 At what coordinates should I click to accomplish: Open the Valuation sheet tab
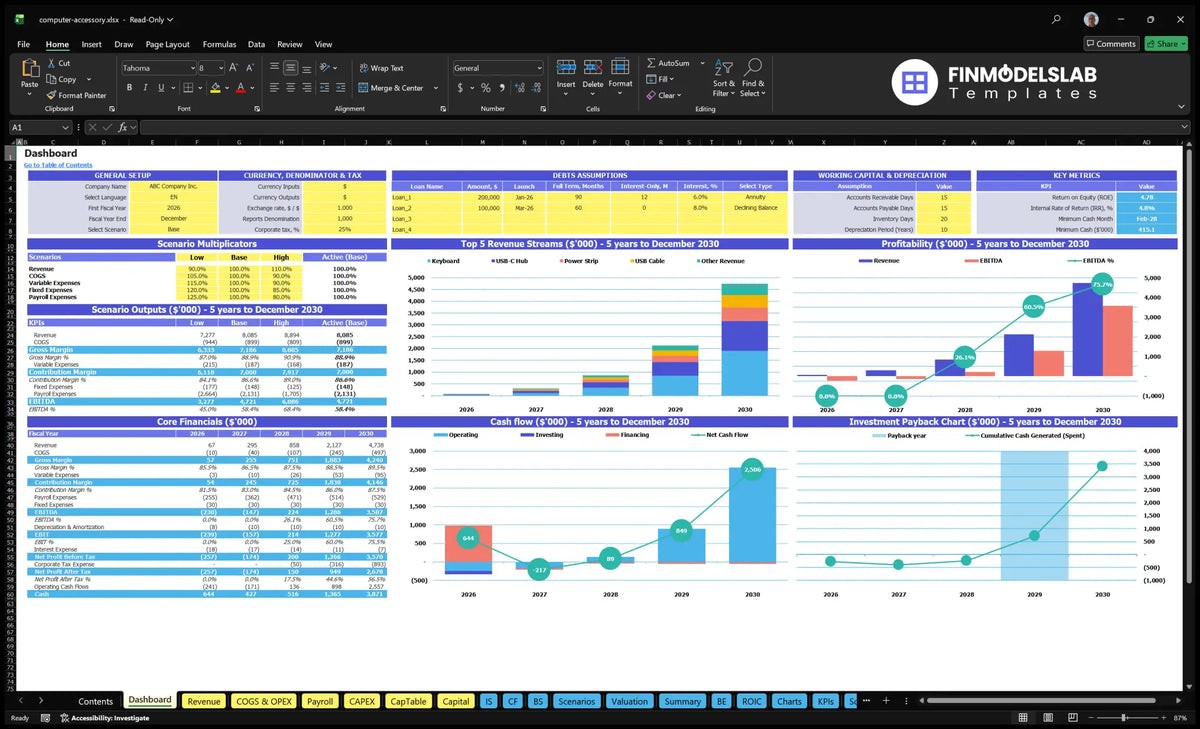630,701
